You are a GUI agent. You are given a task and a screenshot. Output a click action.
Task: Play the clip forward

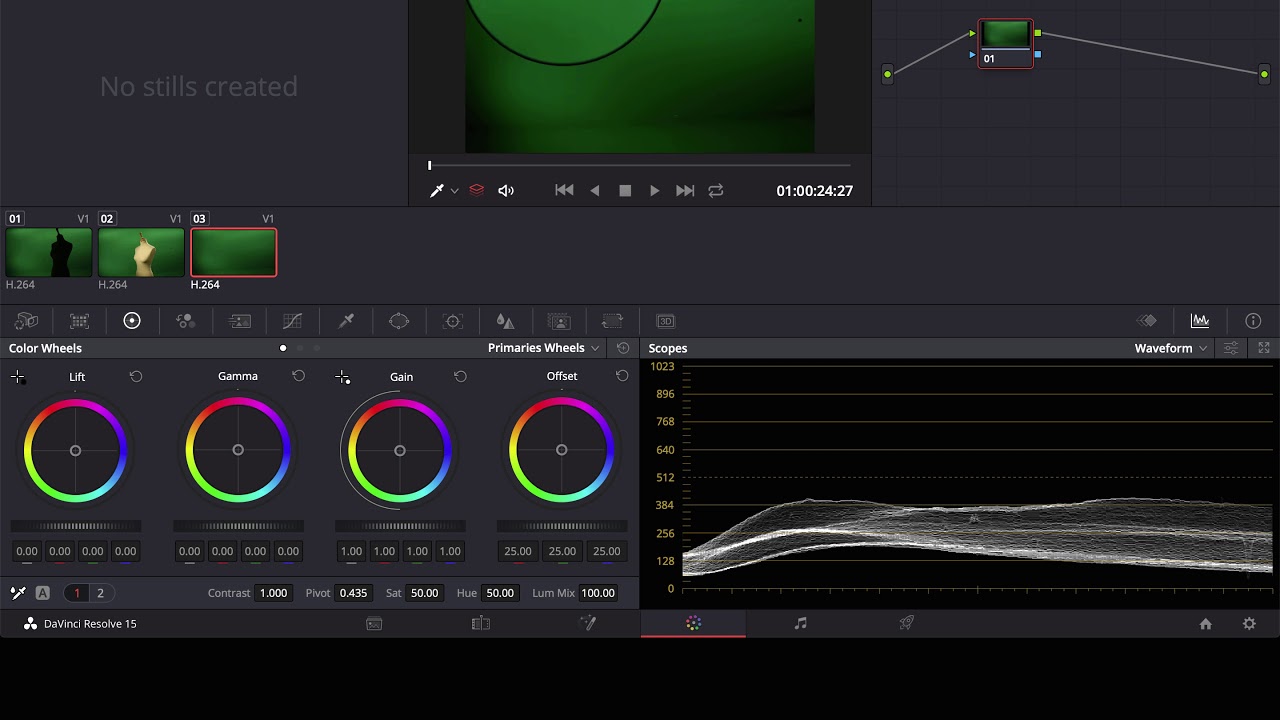(655, 191)
